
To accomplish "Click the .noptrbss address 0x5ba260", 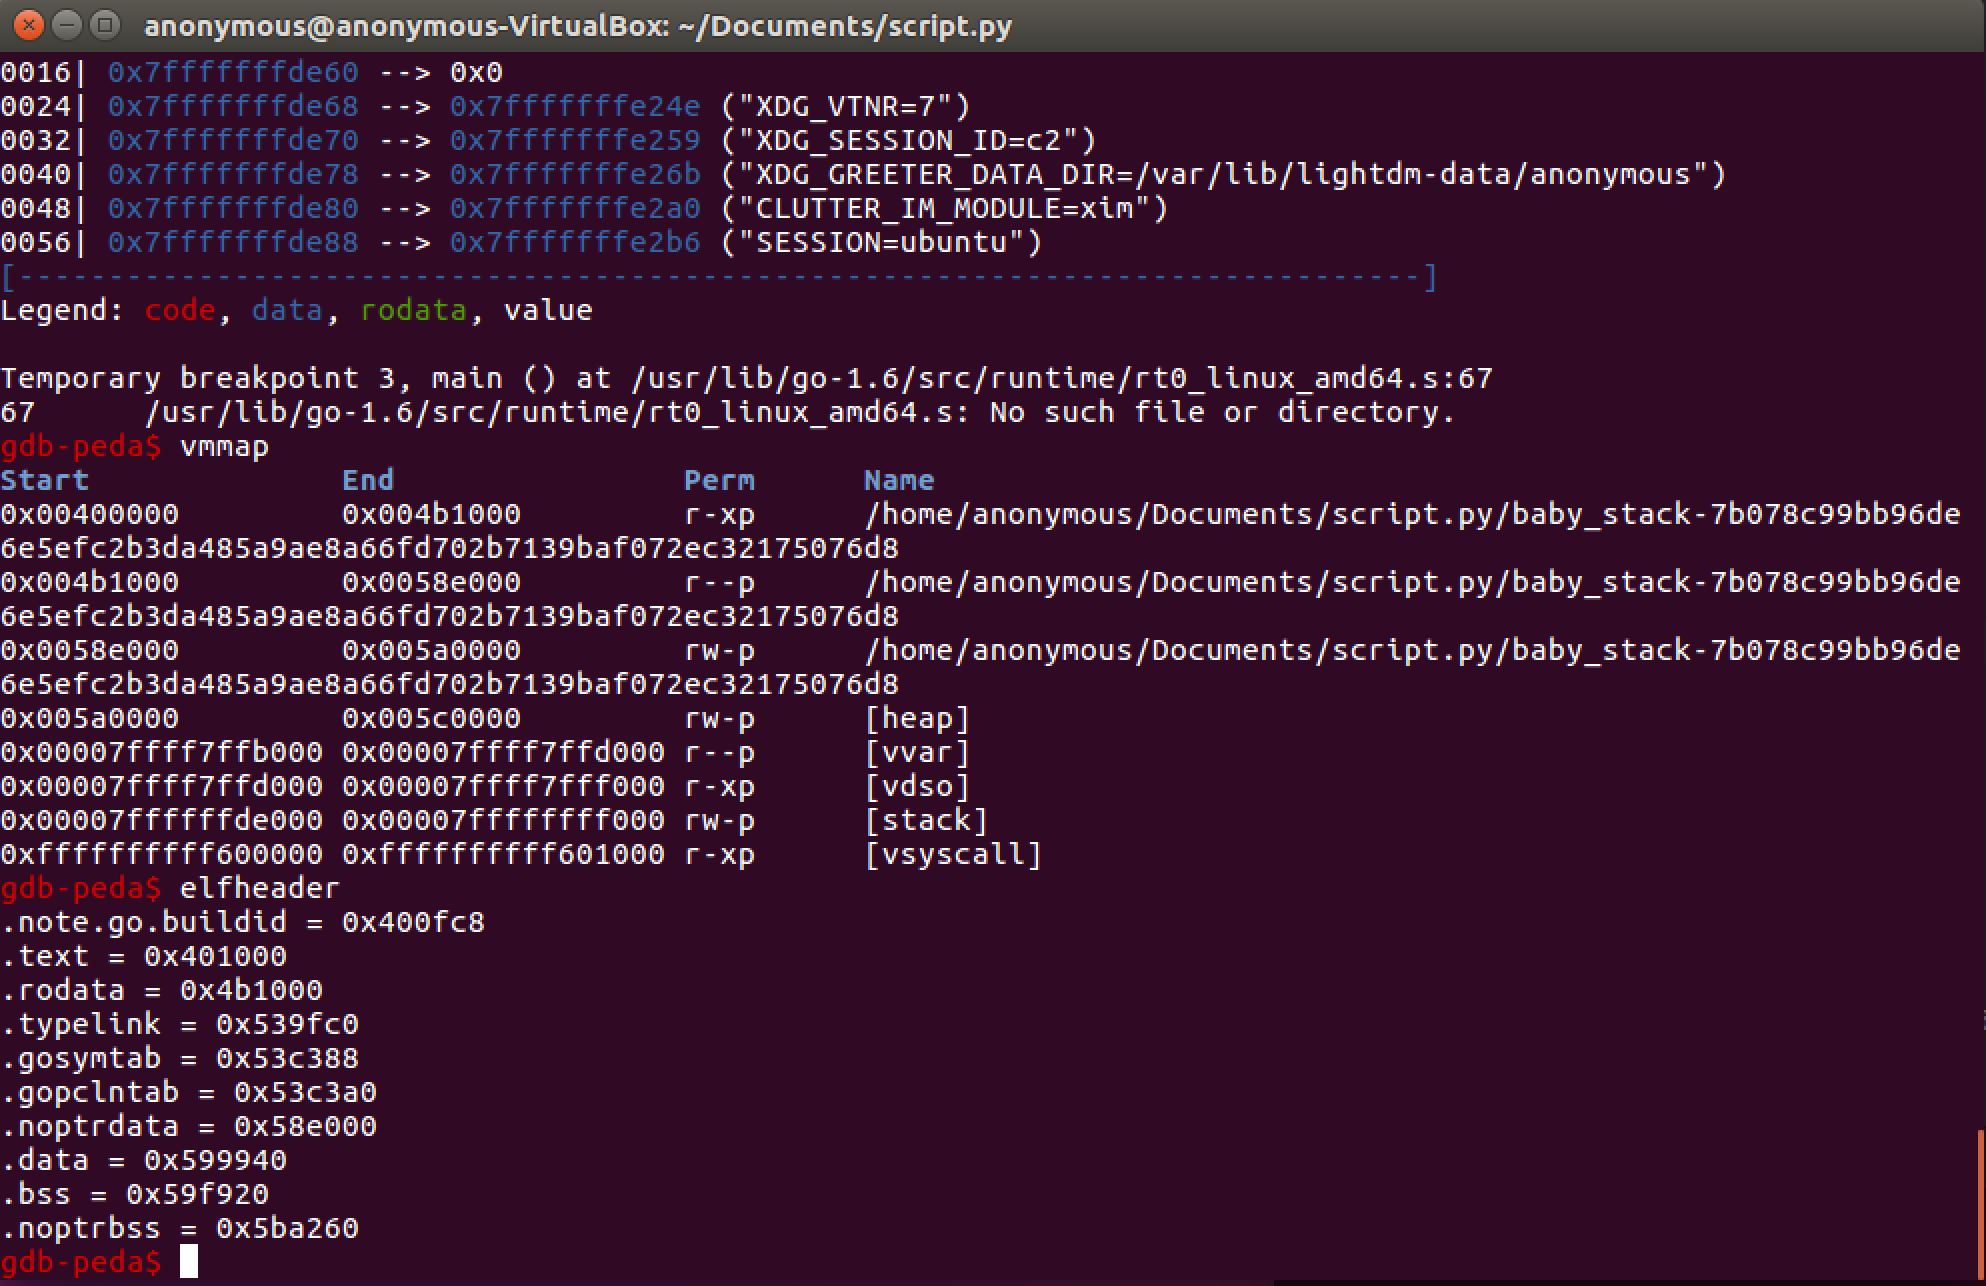I will click(x=287, y=1228).
